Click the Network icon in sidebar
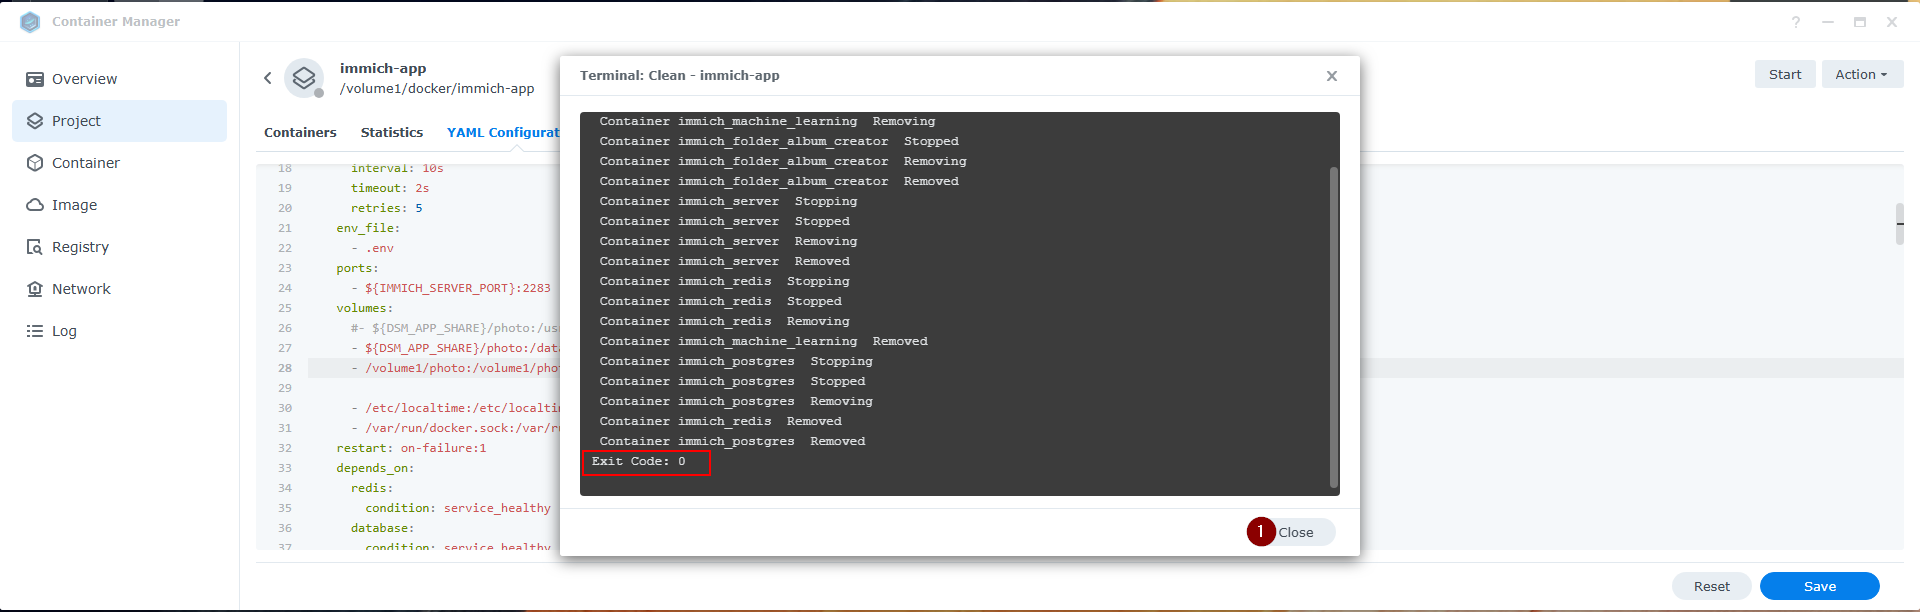 (x=35, y=289)
